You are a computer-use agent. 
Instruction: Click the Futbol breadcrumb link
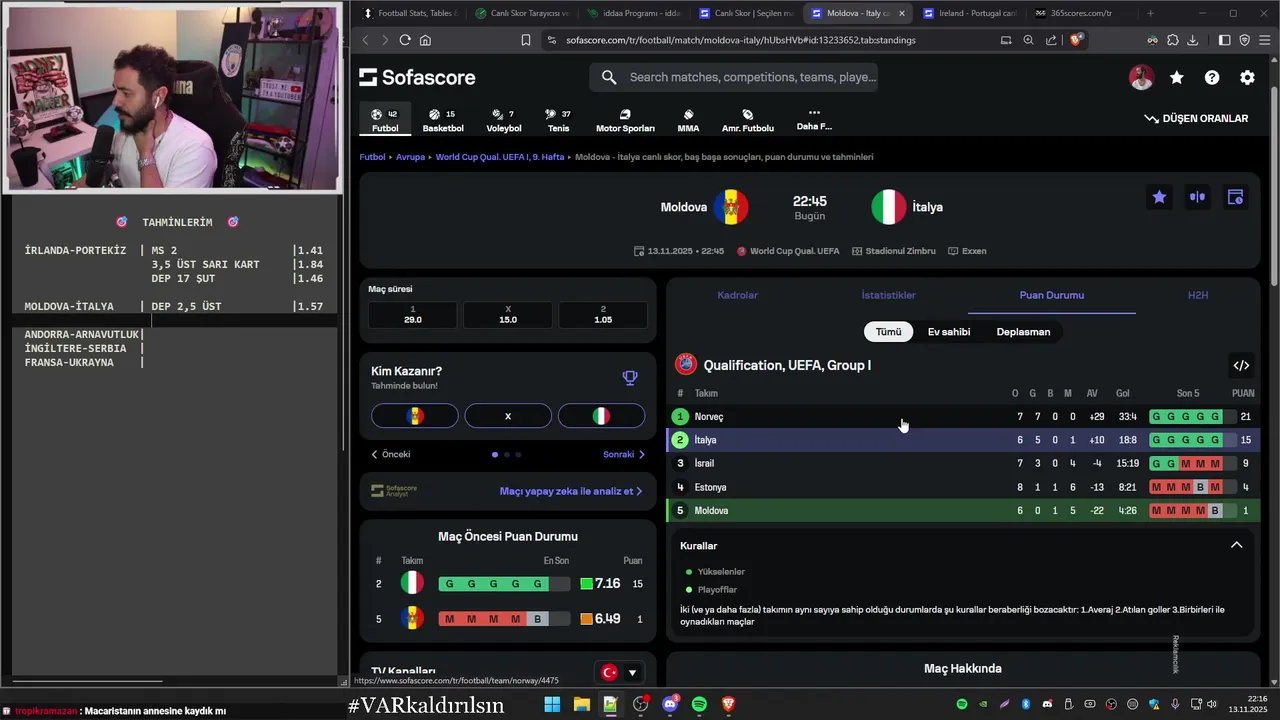click(x=372, y=157)
